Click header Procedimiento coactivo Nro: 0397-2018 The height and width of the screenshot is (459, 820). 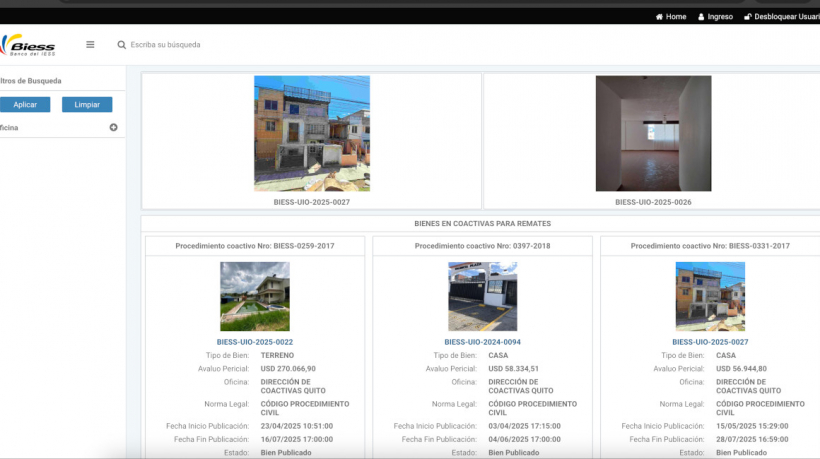point(482,246)
